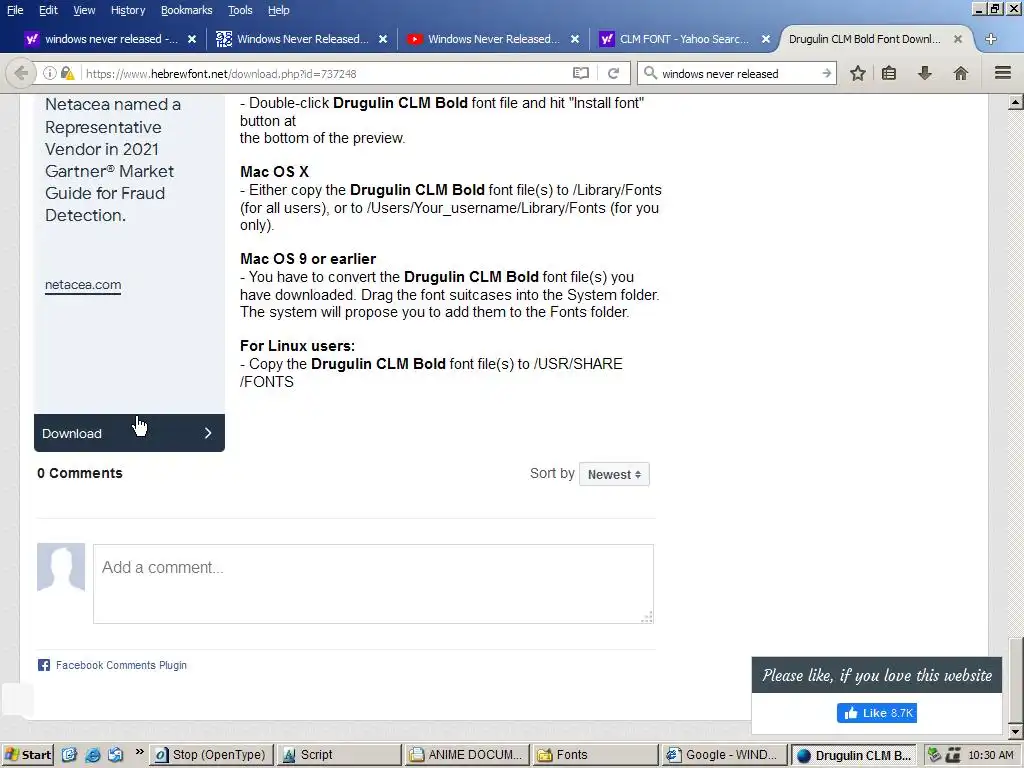Switch to Script taskbar window
The width and height of the screenshot is (1024, 768).
[x=338, y=755]
